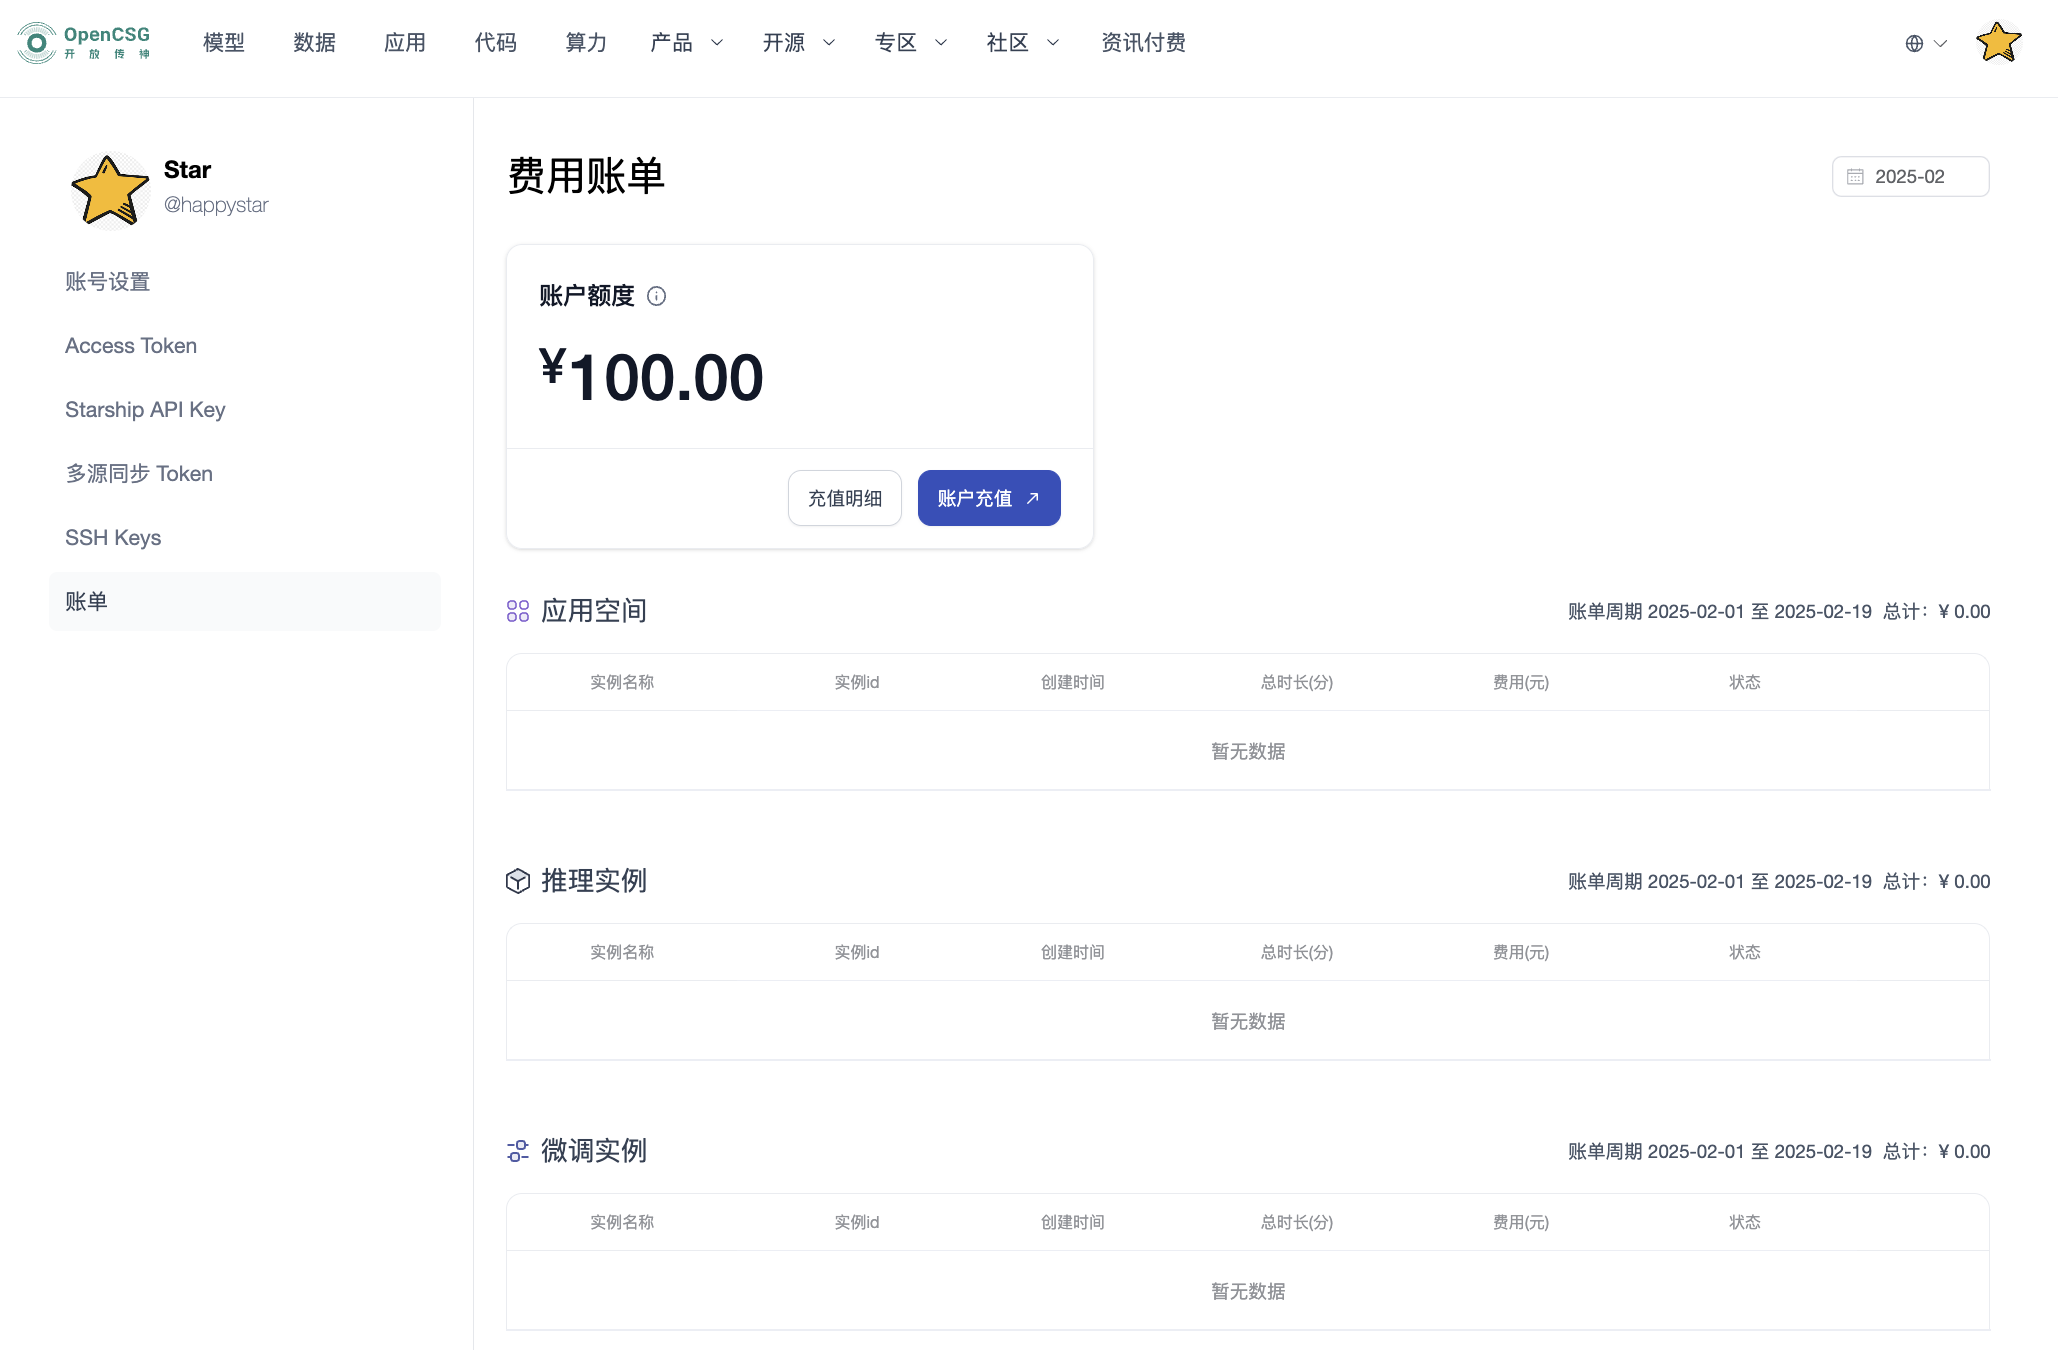Image resolution: width=2058 pixels, height=1350 pixels.
Task: Click calendar icon in date picker
Action: pos(1855,177)
